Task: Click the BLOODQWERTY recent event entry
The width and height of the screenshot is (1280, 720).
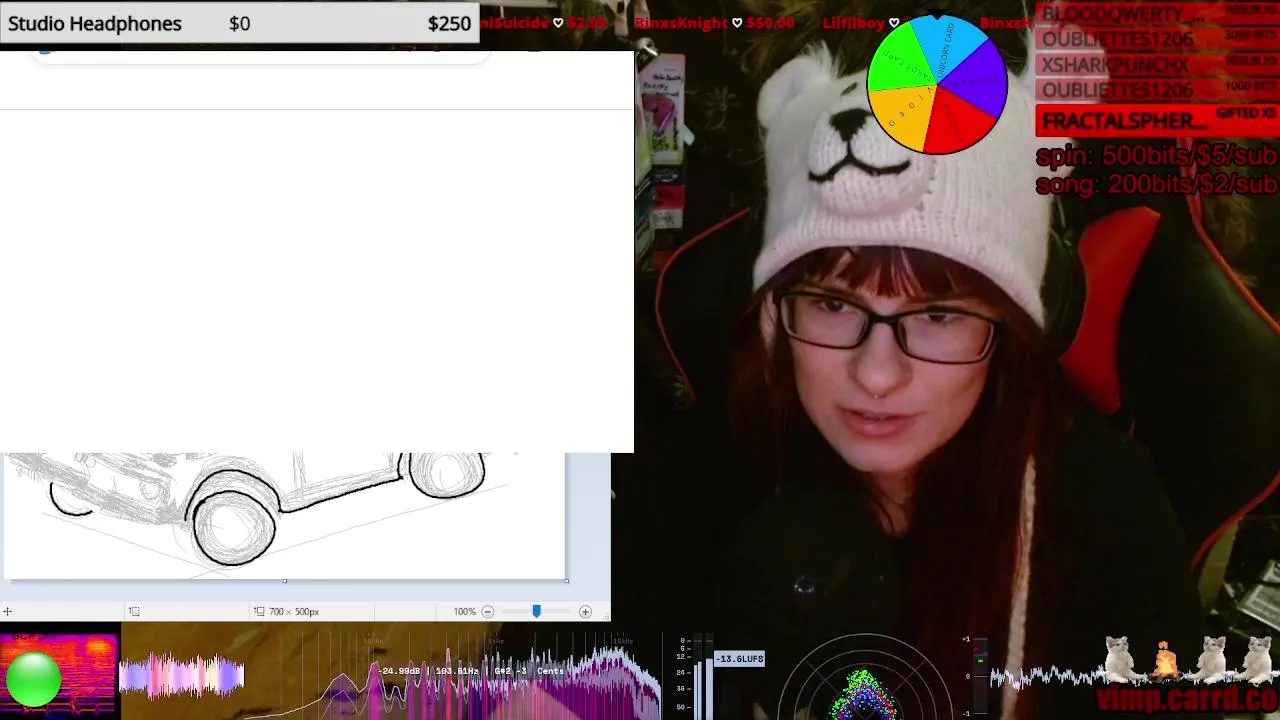Action: click(1157, 13)
